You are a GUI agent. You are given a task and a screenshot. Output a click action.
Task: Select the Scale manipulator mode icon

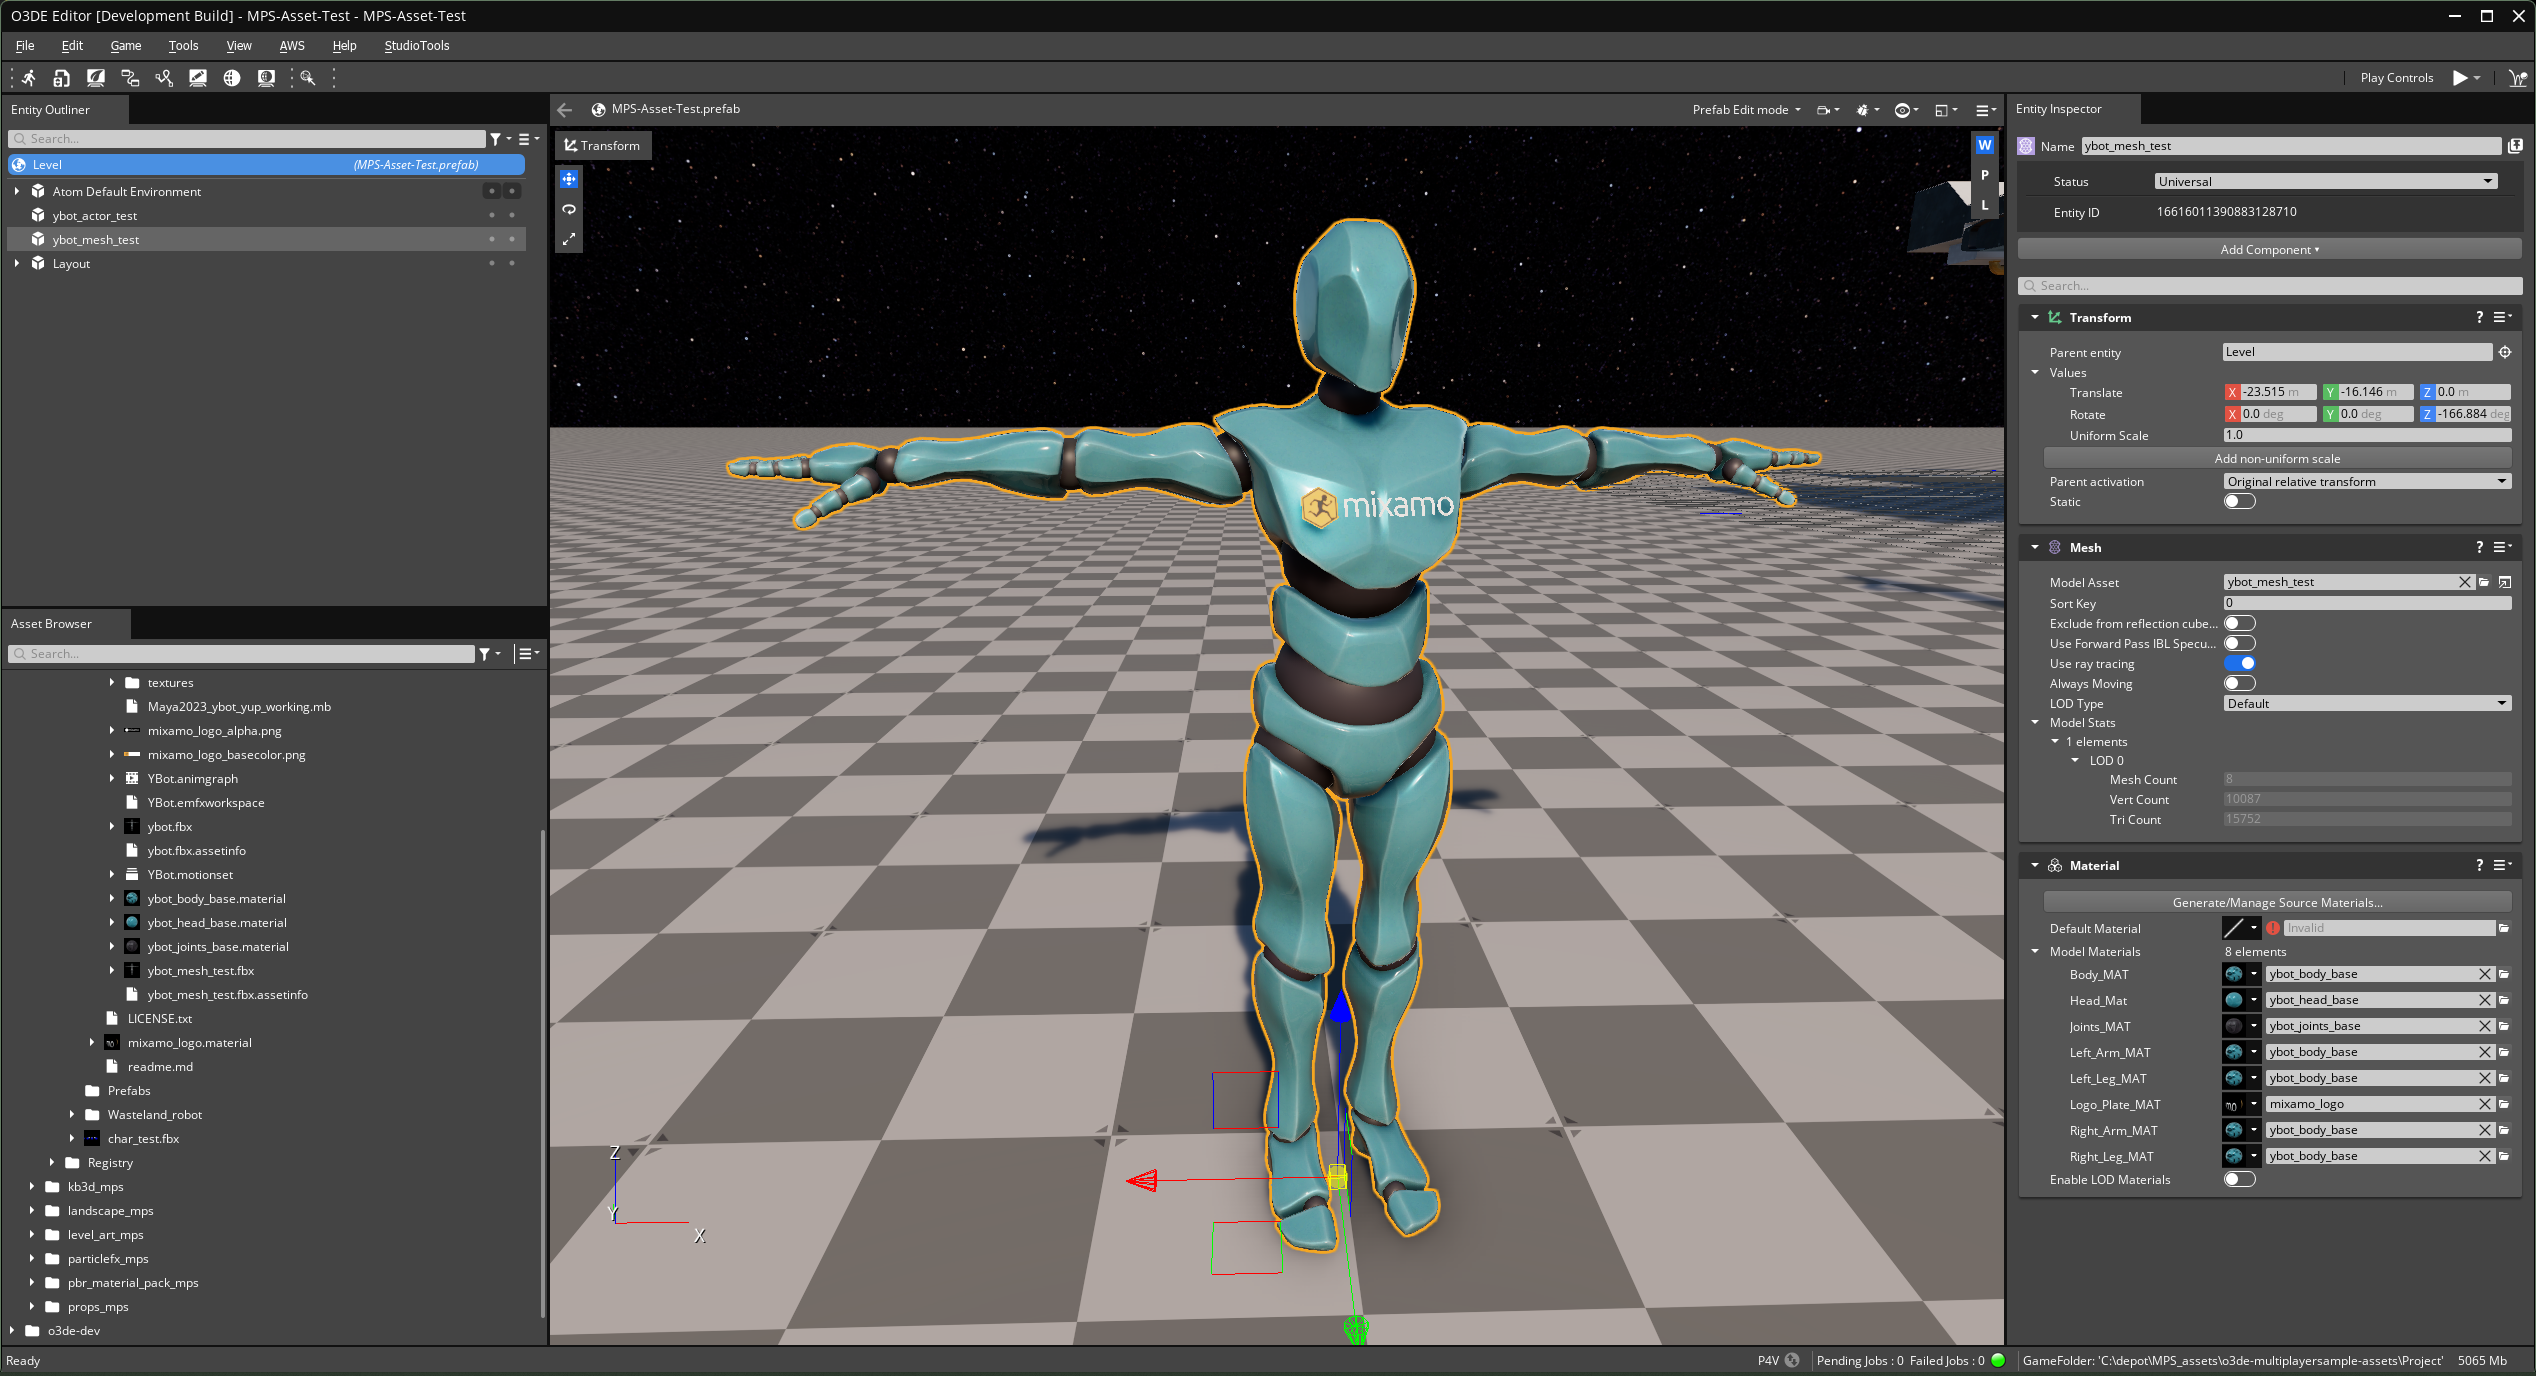[569, 239]
